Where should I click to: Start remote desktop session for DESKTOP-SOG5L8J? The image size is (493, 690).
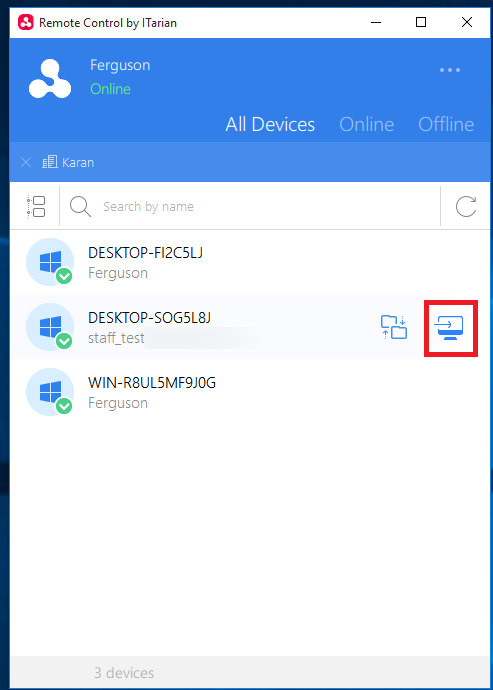point(449,328)
